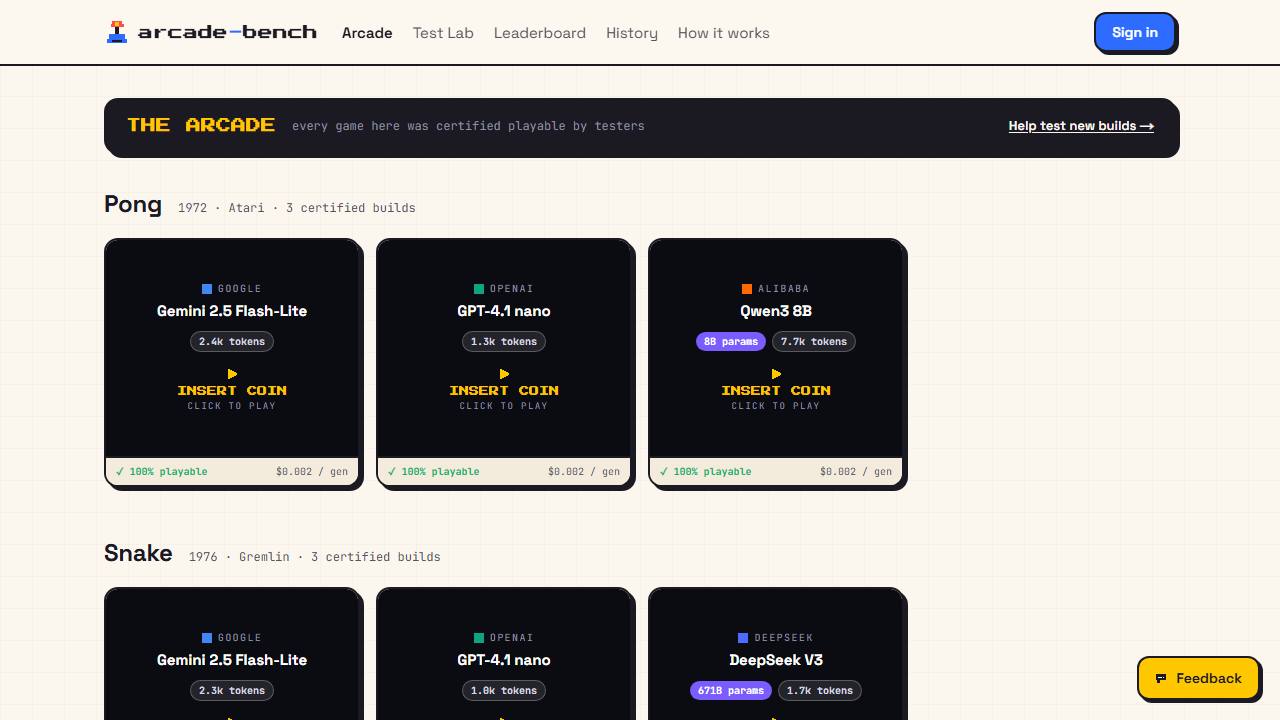The image size is (1280, 720).
Task: Click the green OpenAI icon on Snake's GPT-4.1 nano card
Action: point(479,638)
